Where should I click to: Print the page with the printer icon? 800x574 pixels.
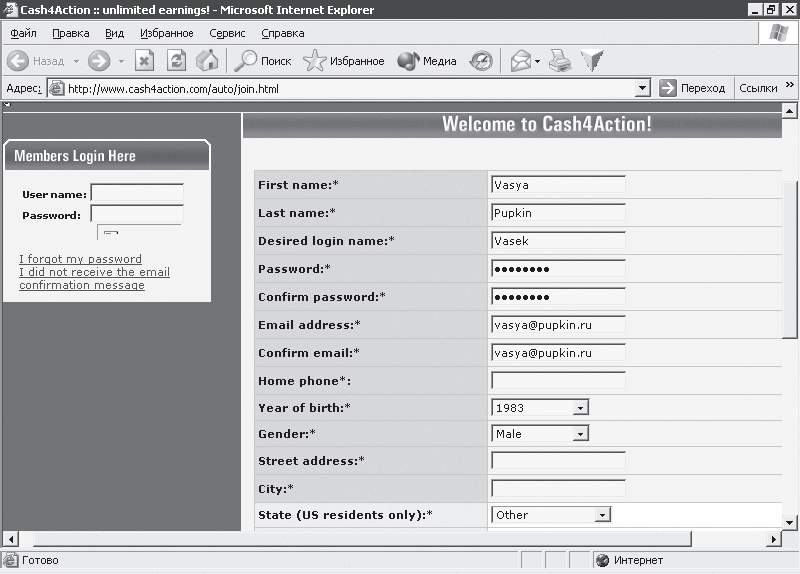coord(560,61)
